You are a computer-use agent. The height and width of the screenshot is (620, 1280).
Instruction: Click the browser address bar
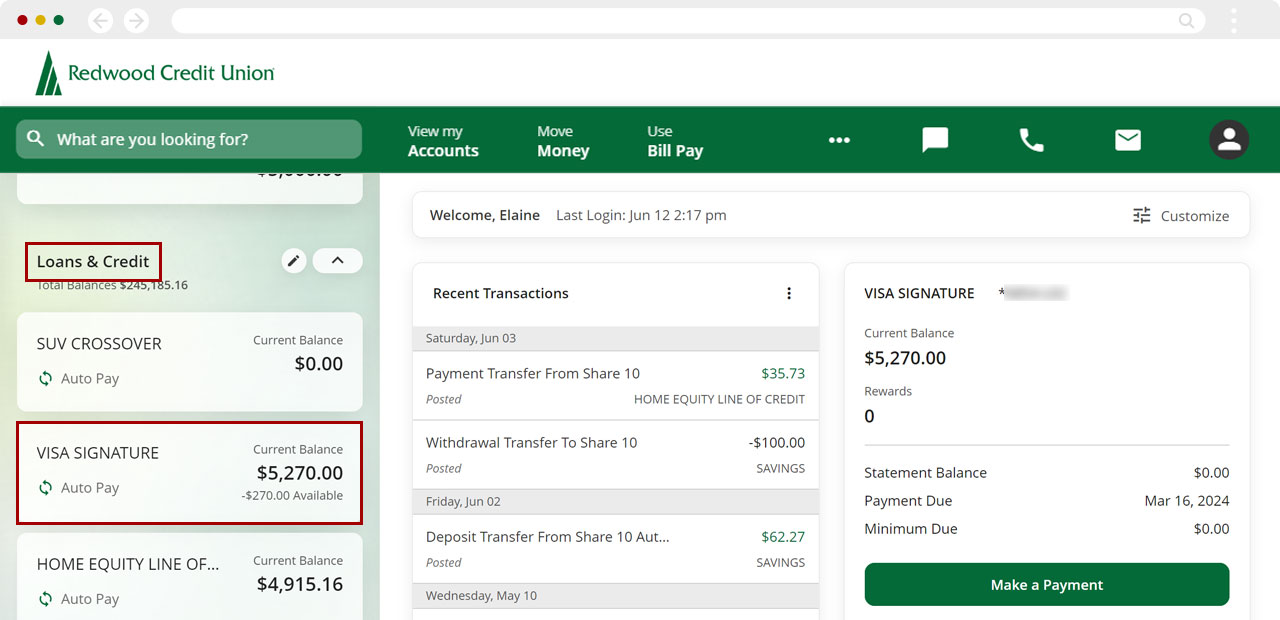coord(688,20)
